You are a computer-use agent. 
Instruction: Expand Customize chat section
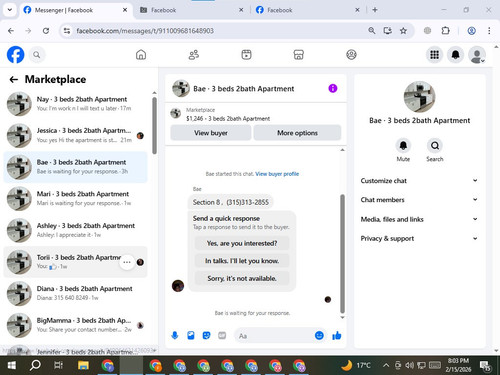[419, 181]
